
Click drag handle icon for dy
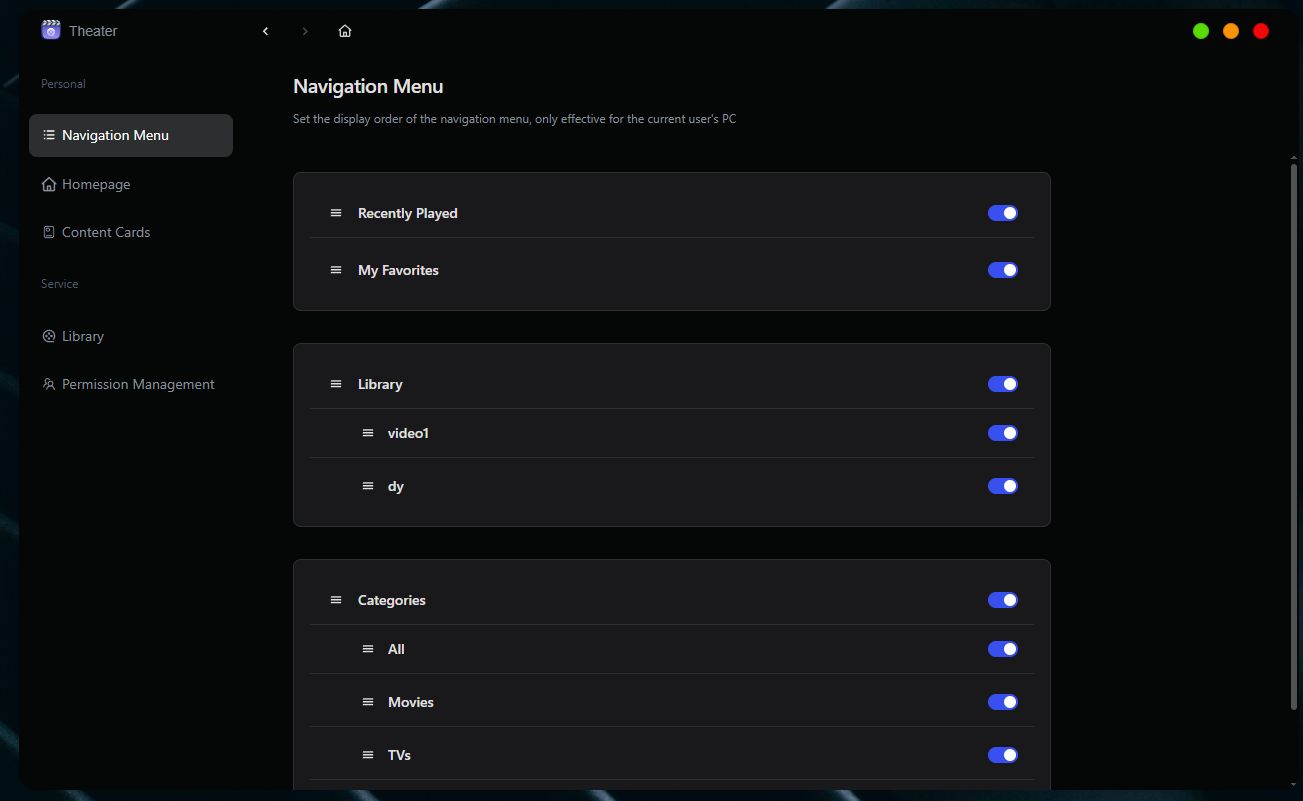[368, 486]
